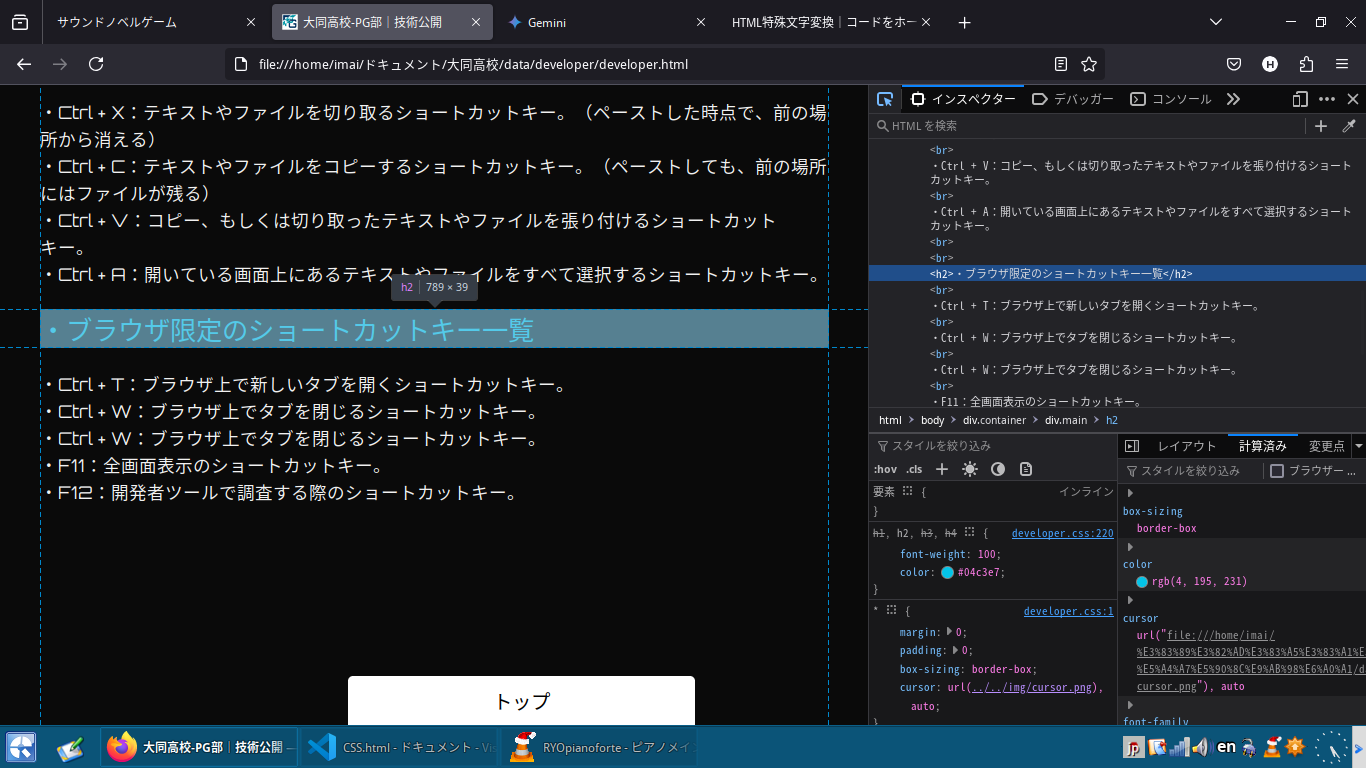Activate the element picker tool in DevTools
The width and height of the screenshot is (1366, 768).
885,99
